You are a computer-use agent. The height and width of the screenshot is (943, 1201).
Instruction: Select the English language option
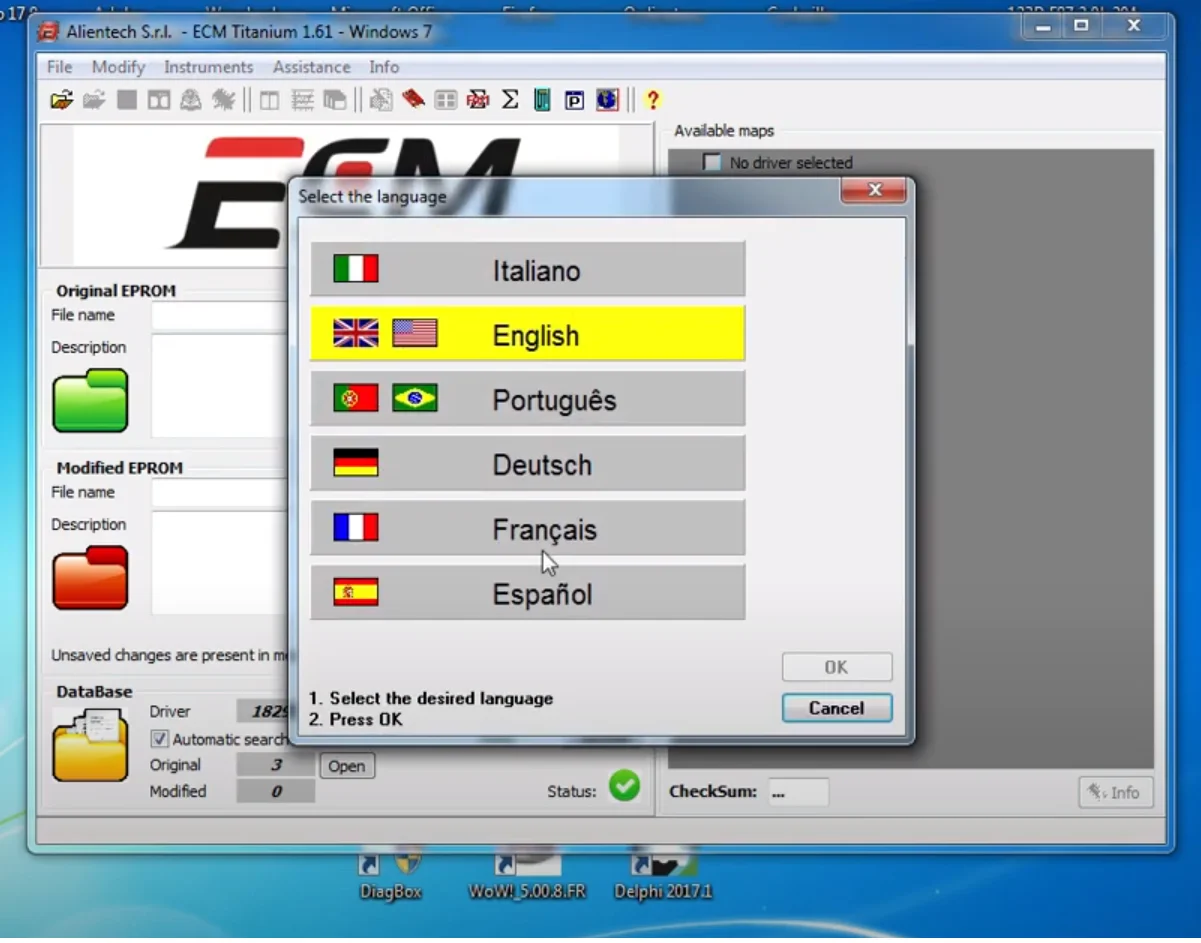[527, 334]
